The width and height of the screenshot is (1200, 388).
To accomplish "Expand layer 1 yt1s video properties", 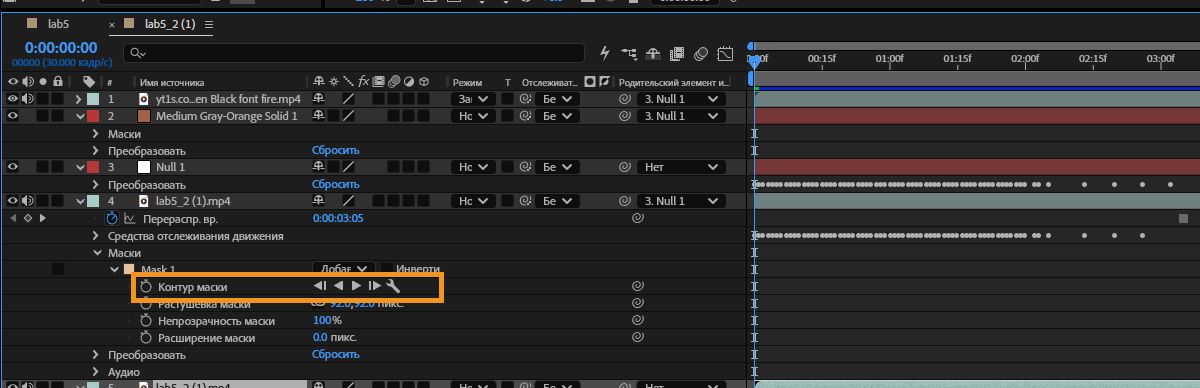I will click(x=80, y=99).
